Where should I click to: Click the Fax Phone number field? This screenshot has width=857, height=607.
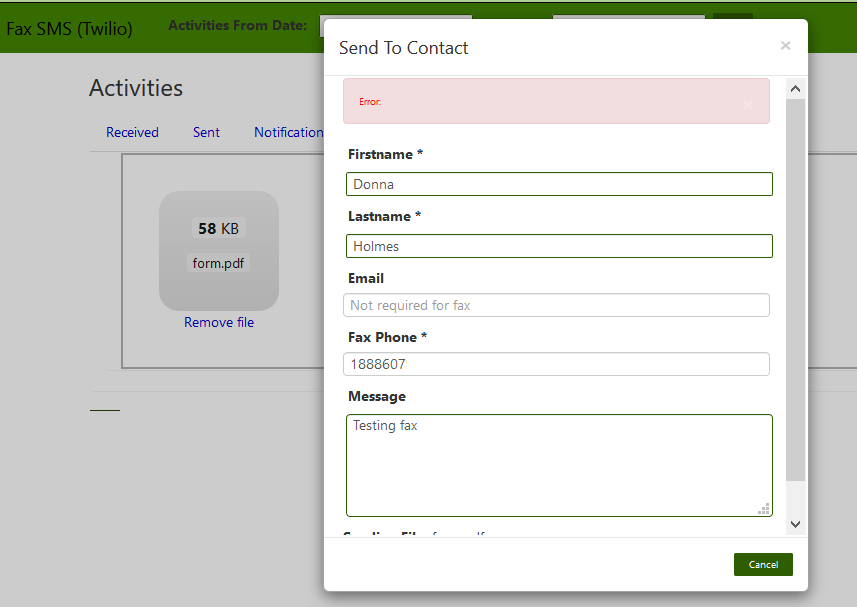click(556, 364)
